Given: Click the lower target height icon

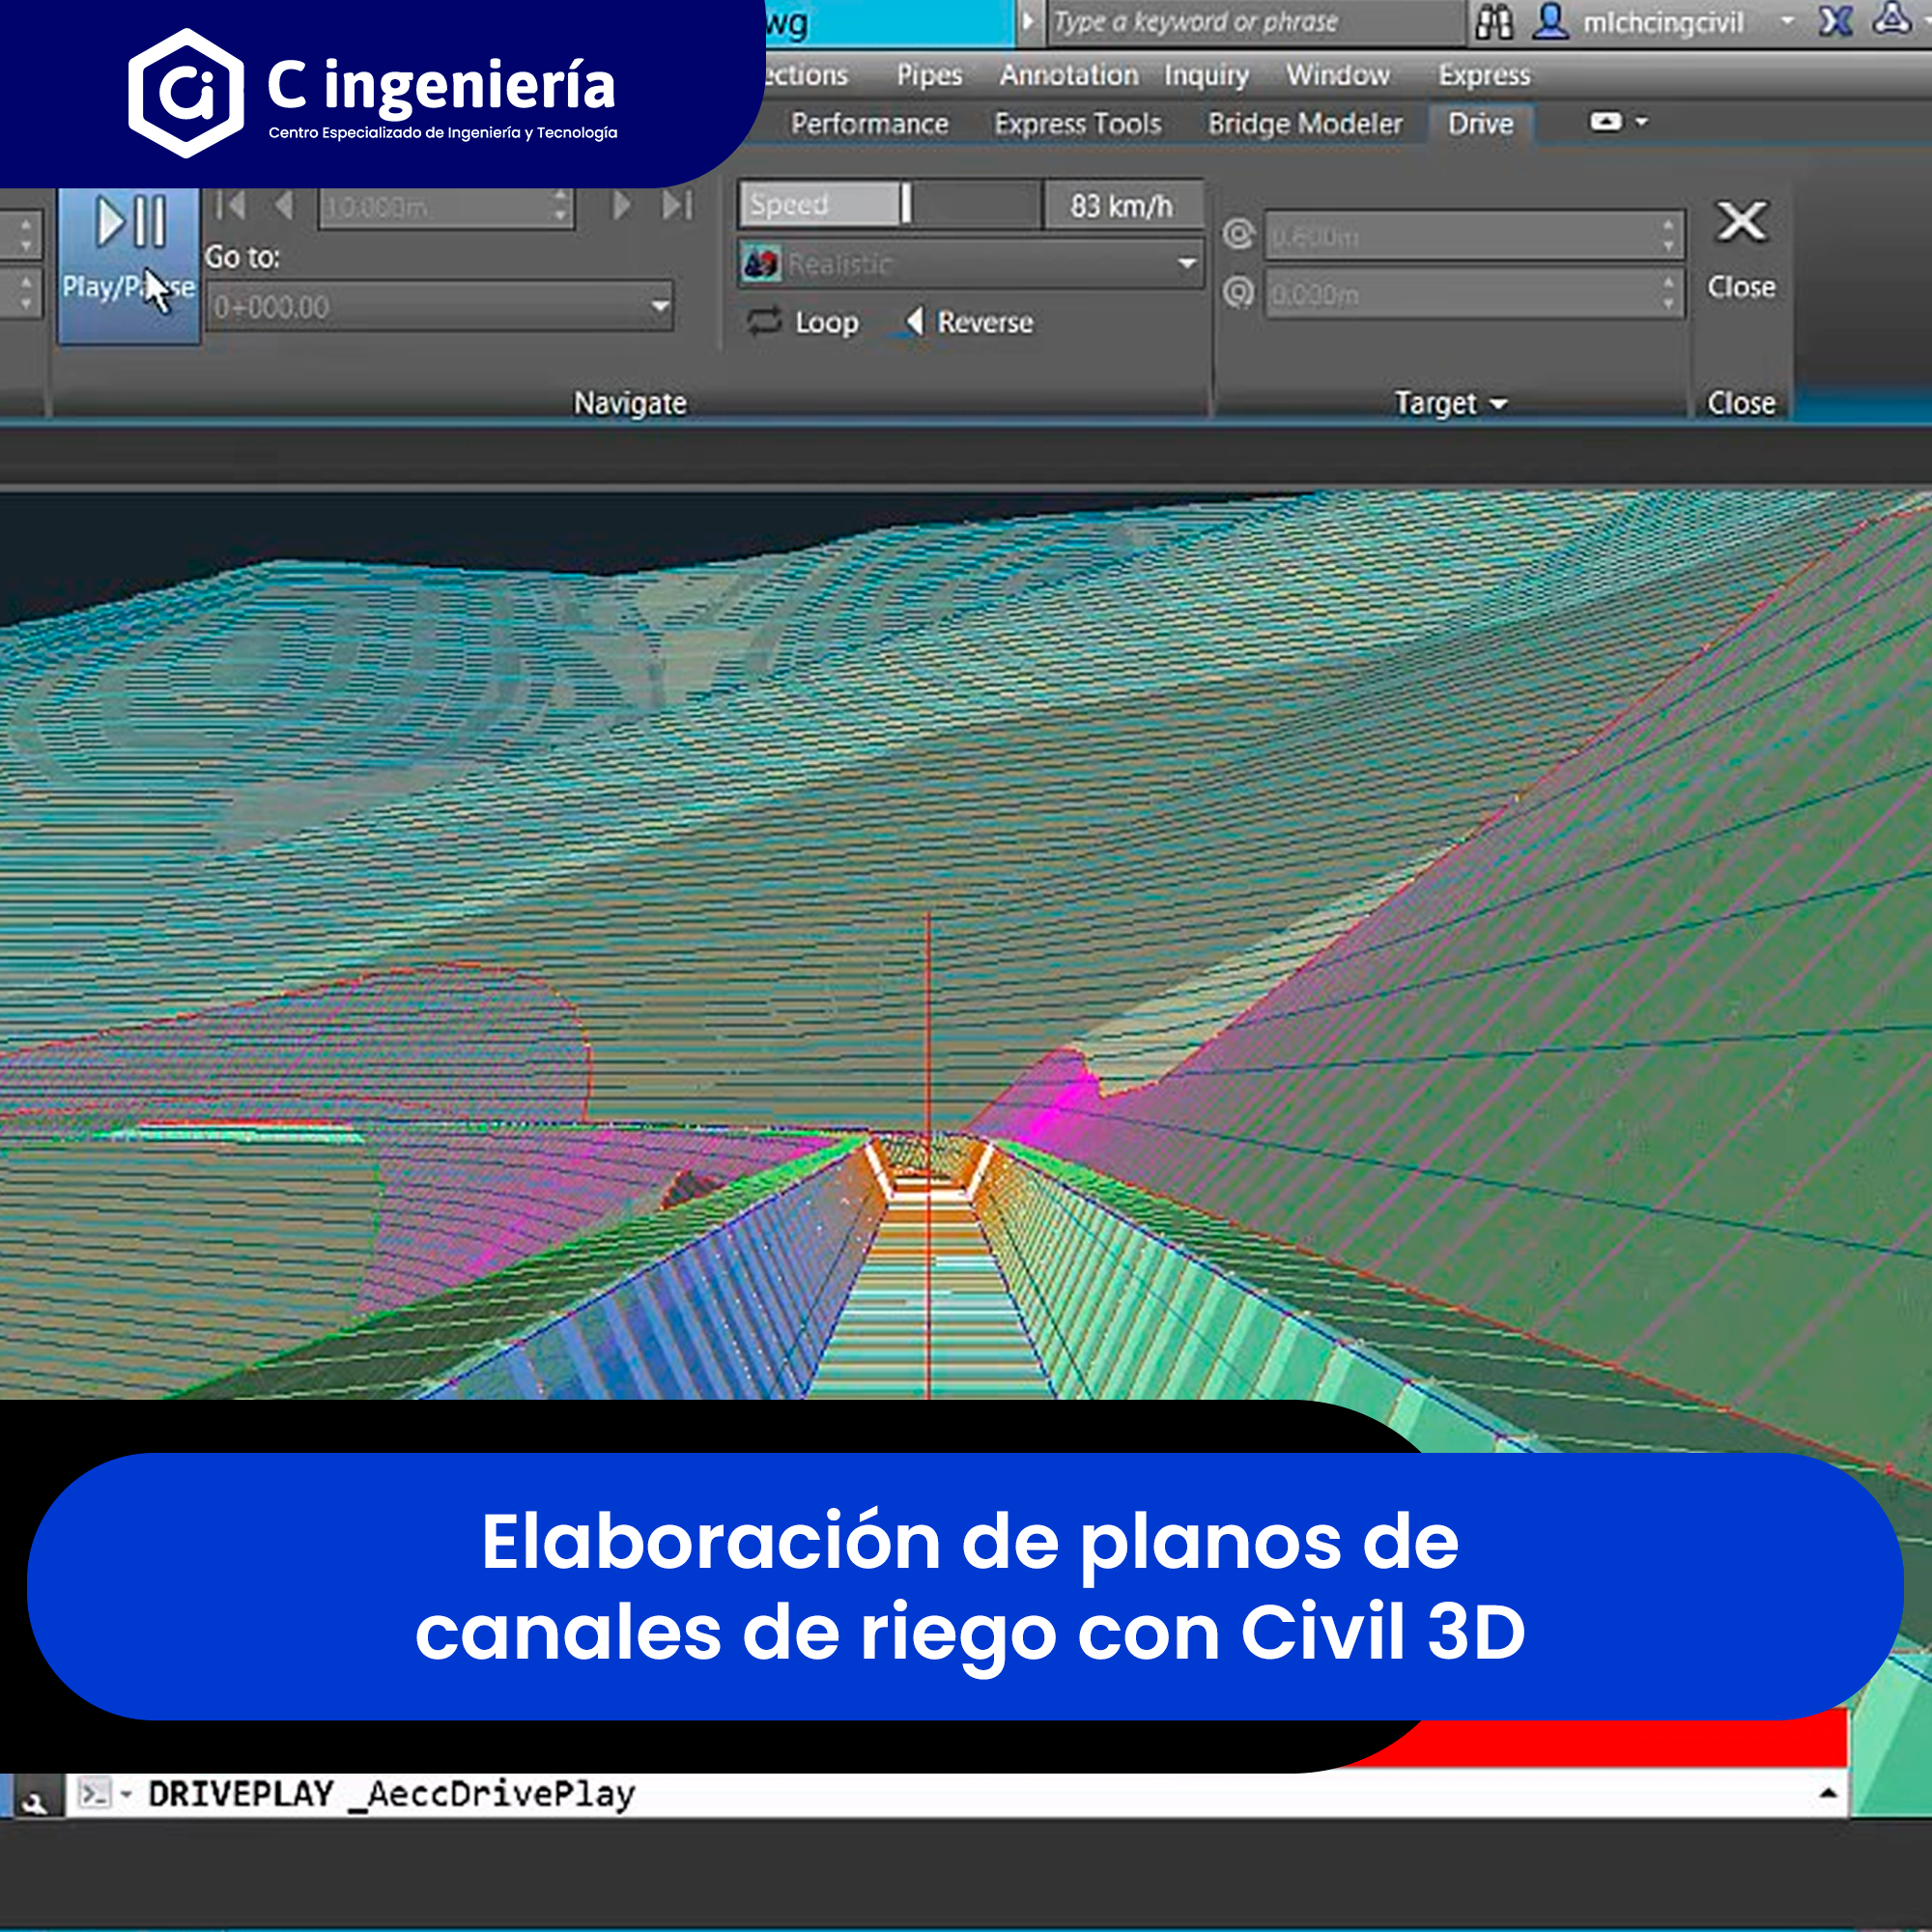Looking at the screenshot, I should pyautogui.click(x=1239, y=293).
